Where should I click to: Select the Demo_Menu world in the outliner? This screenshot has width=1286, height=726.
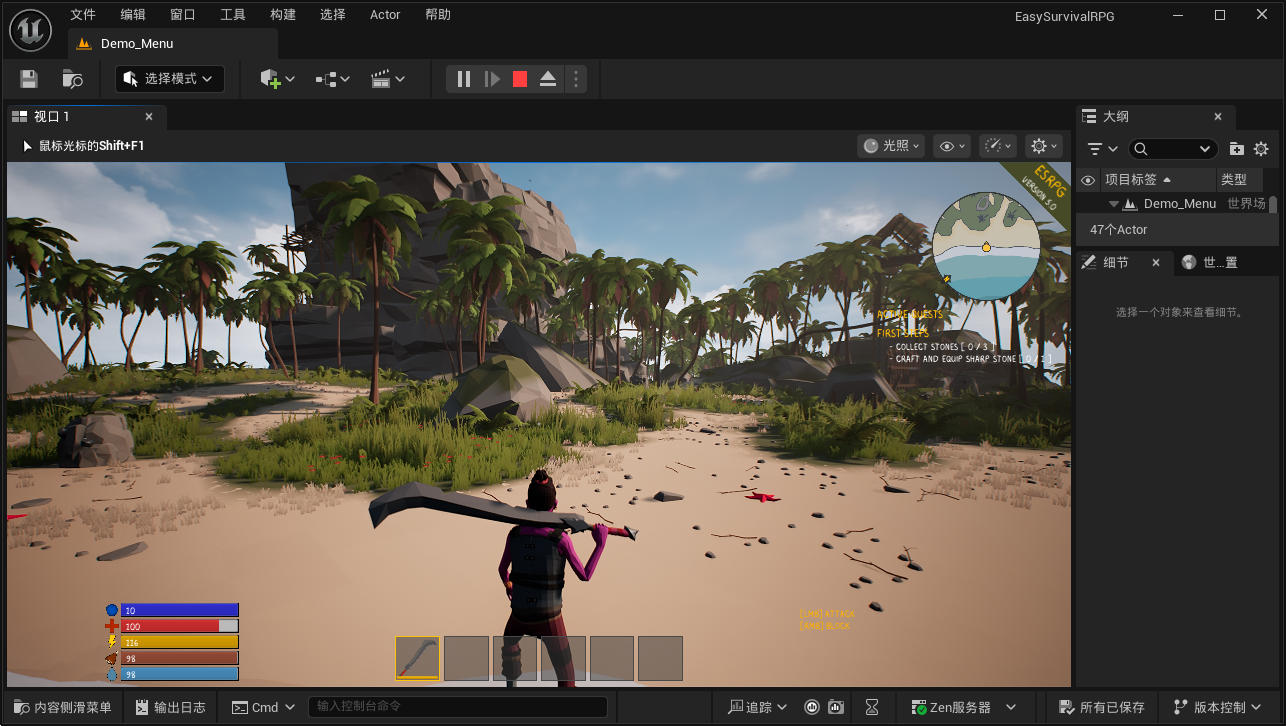coord(1179,204)
